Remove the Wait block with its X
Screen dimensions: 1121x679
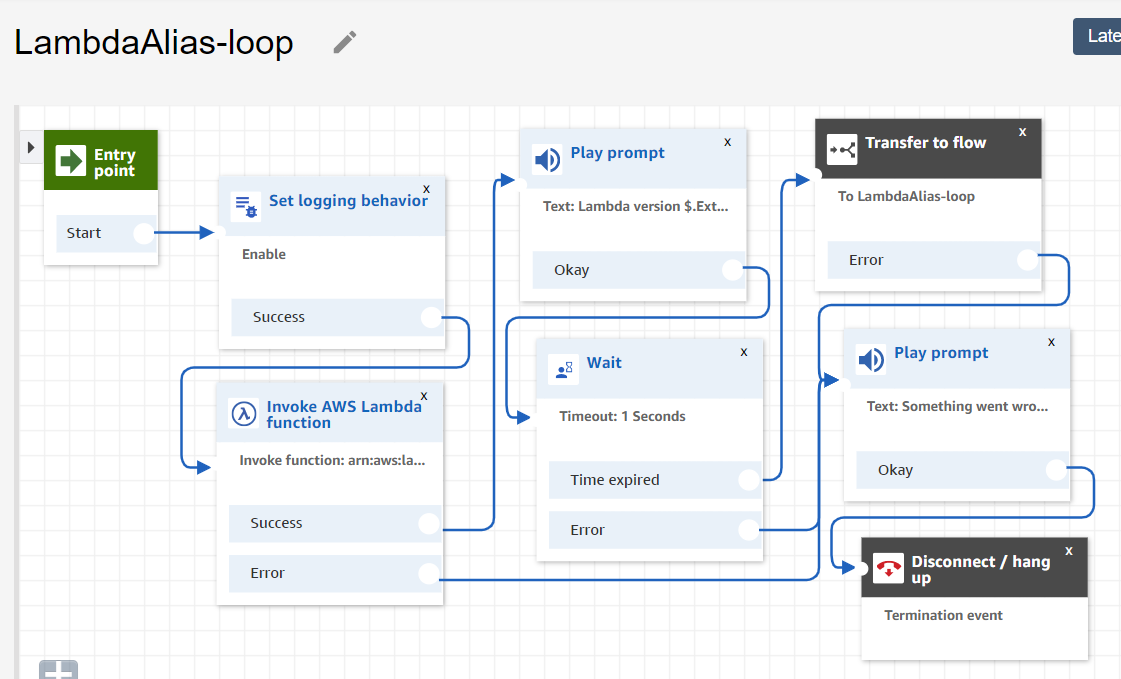click(743, 352)
